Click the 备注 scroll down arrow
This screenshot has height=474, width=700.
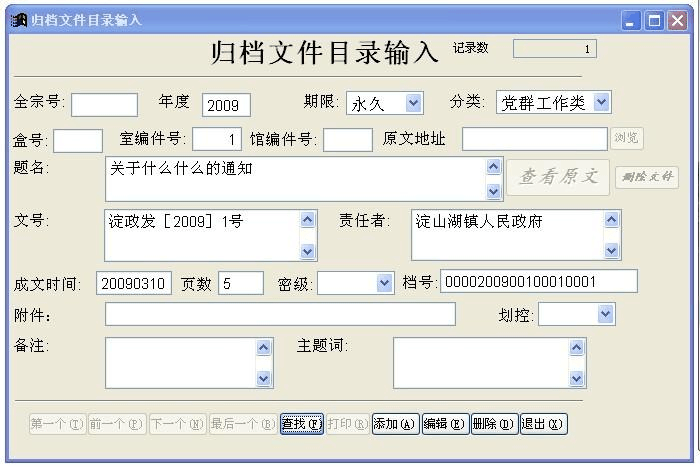point(264,378)
